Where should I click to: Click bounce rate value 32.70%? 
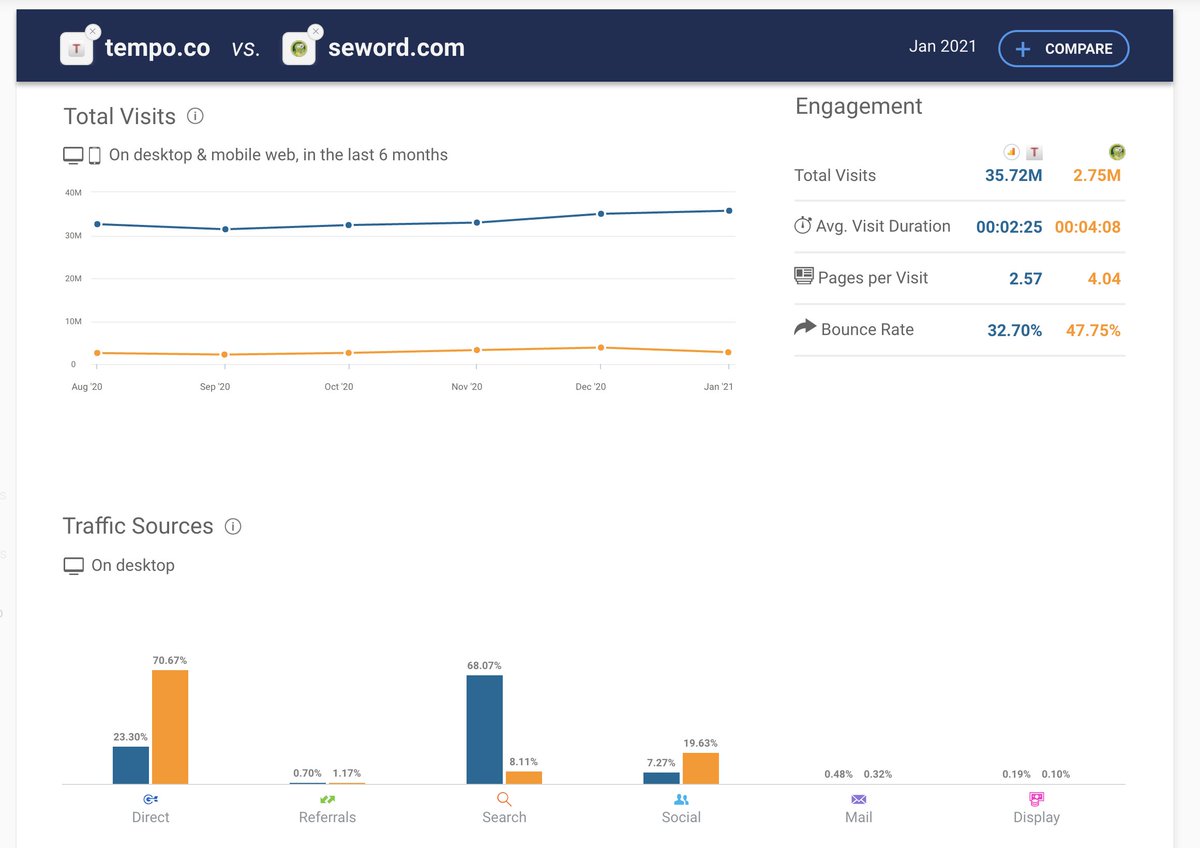coord(1015,330)
